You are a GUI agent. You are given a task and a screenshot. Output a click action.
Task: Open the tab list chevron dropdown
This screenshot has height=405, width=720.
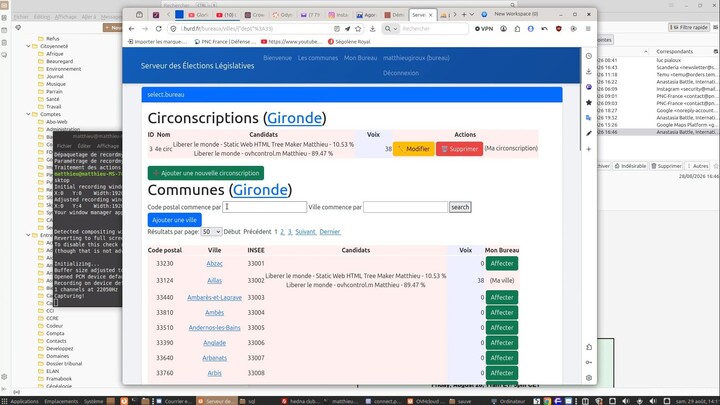472,15
